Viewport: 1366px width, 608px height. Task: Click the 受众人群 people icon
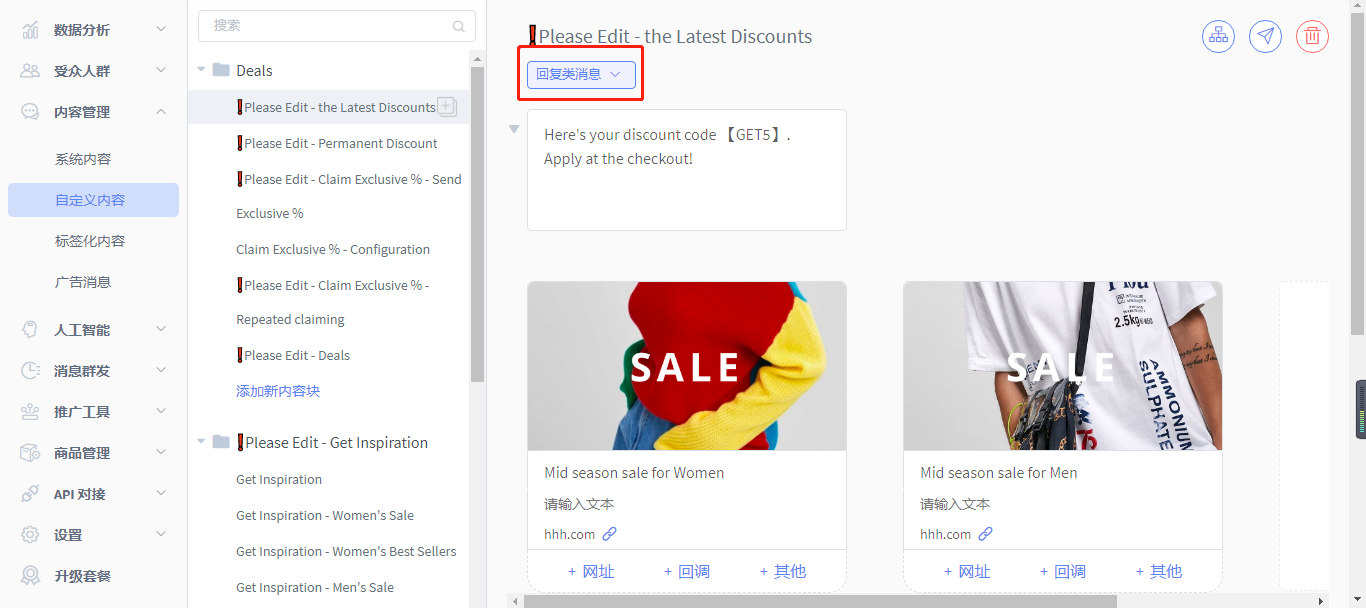31,71
